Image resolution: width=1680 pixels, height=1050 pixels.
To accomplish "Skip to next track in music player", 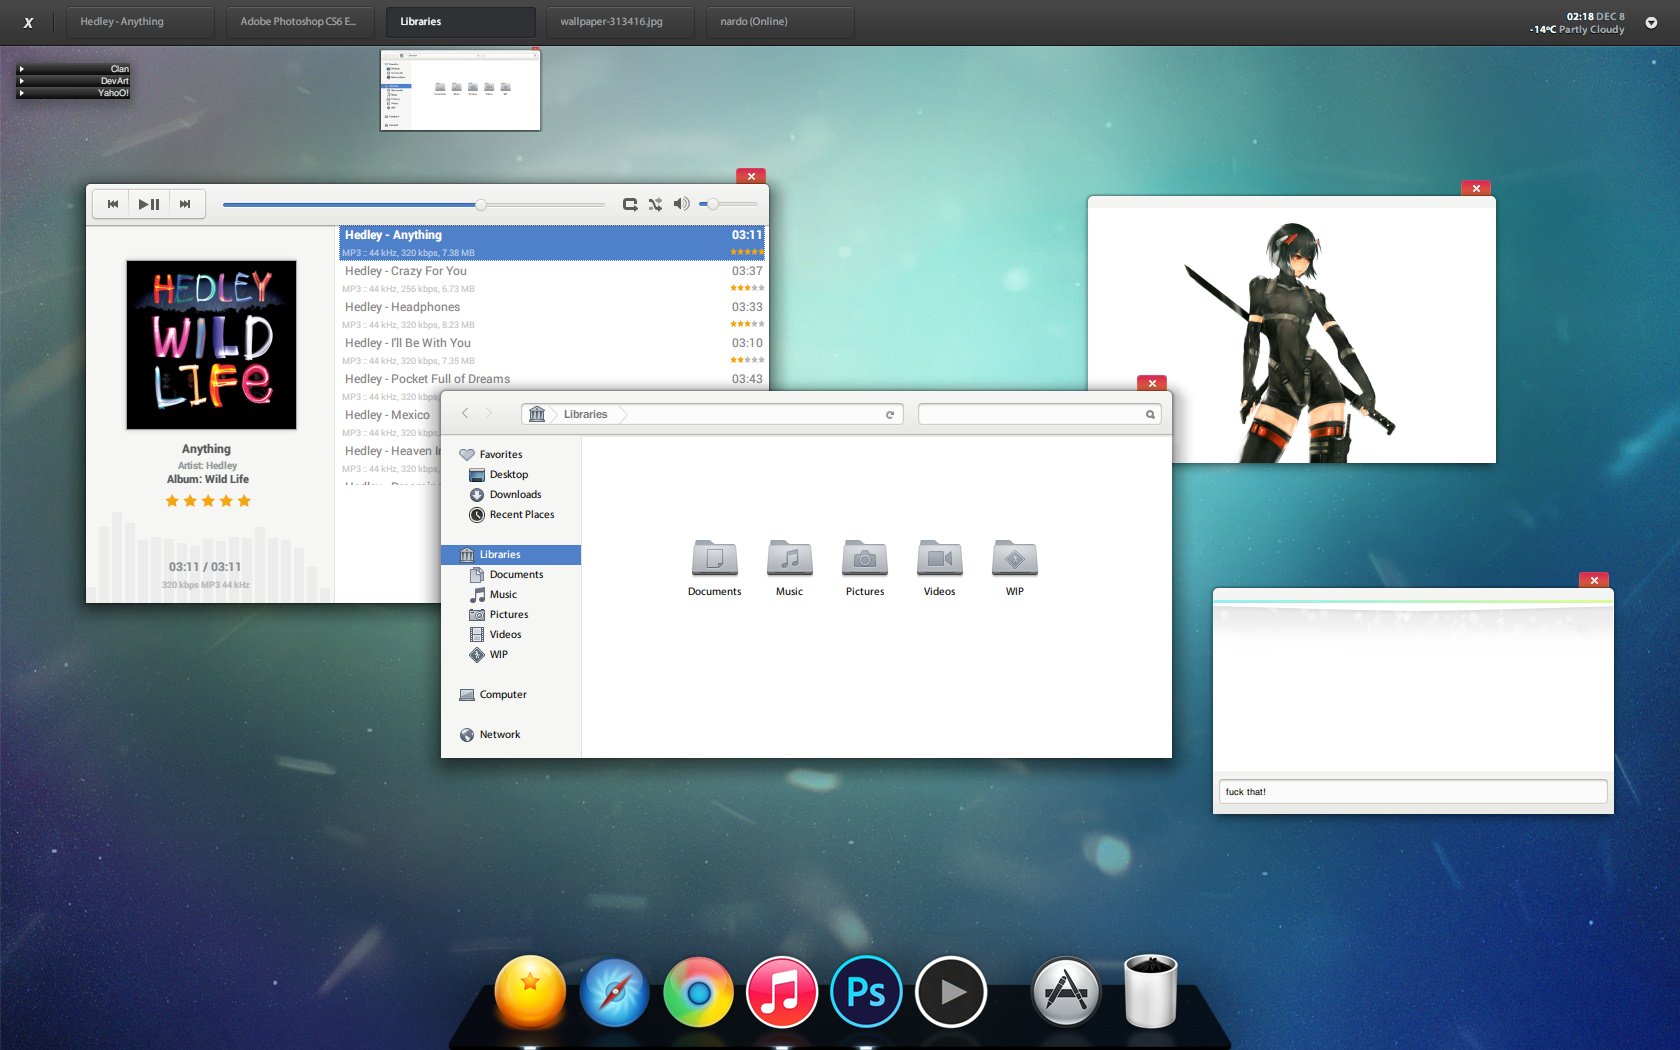I will click(x=185, y=204).
